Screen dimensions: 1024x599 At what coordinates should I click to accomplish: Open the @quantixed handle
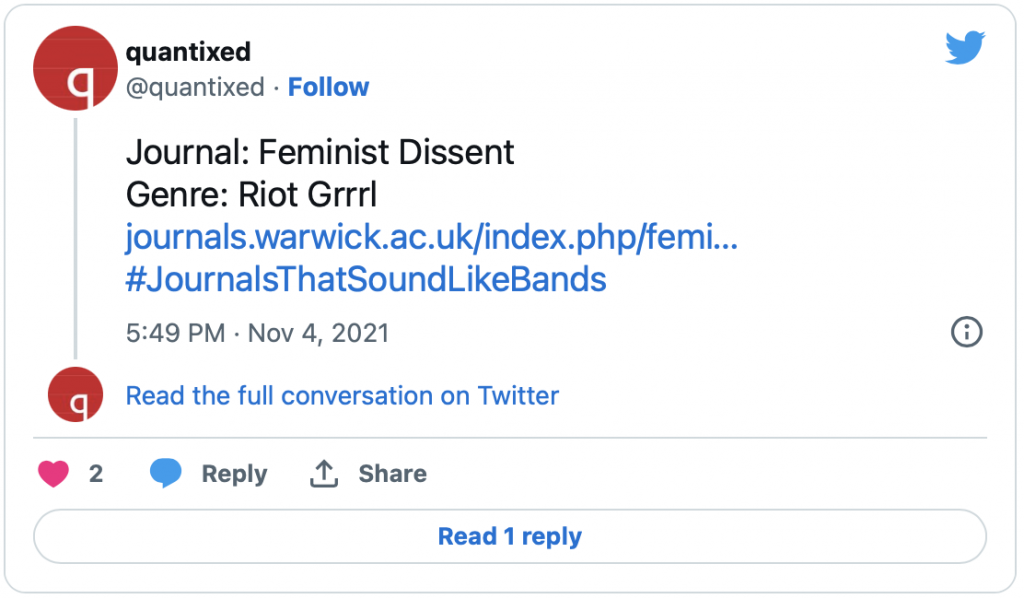pos(195,88)
